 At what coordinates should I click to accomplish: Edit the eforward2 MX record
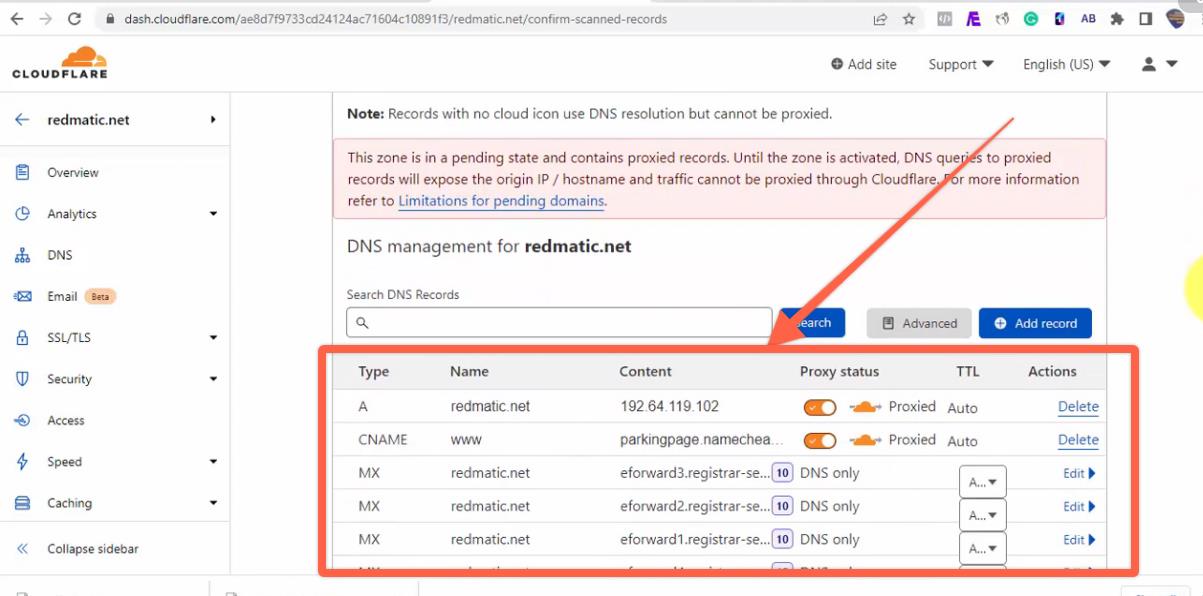tap(1079, 507)
